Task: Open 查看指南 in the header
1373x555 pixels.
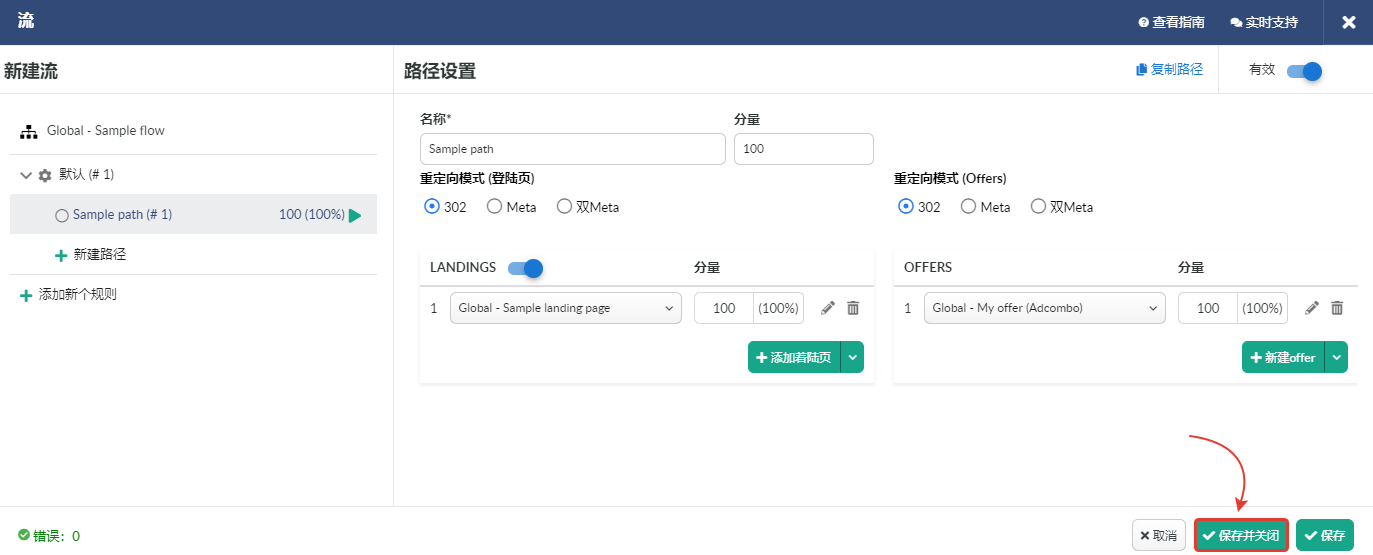Action: point(1171,22)
